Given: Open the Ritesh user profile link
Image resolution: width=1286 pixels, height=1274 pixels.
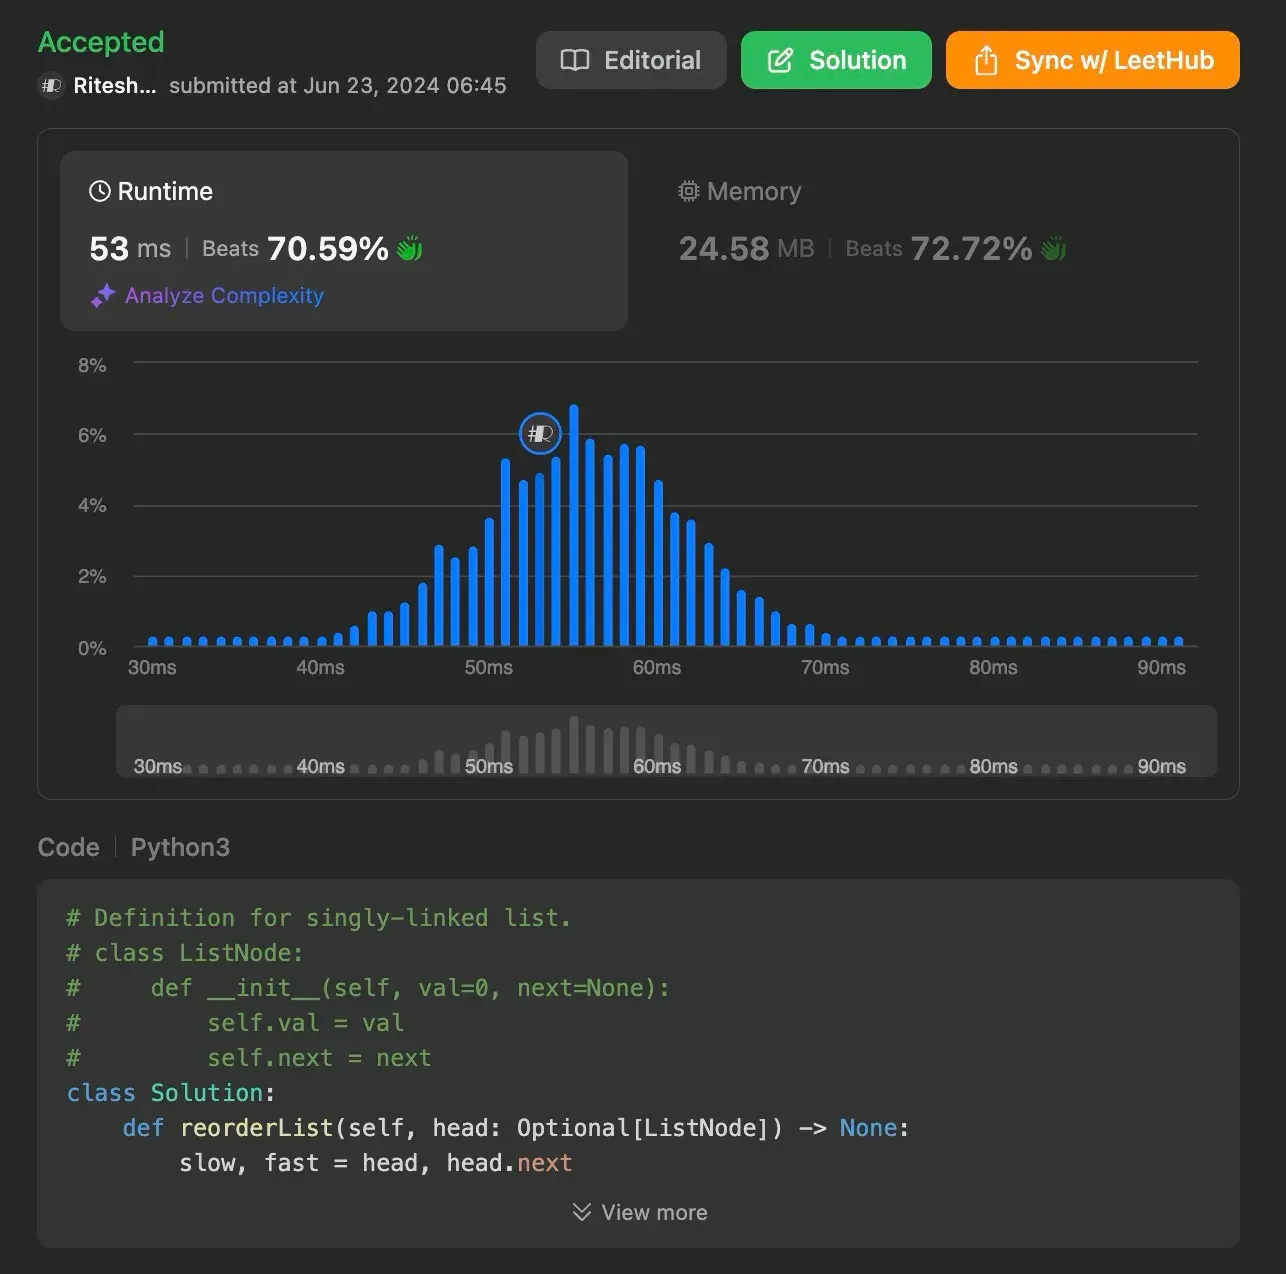Looking at the screenshot, I should click(x=114, y=86).
